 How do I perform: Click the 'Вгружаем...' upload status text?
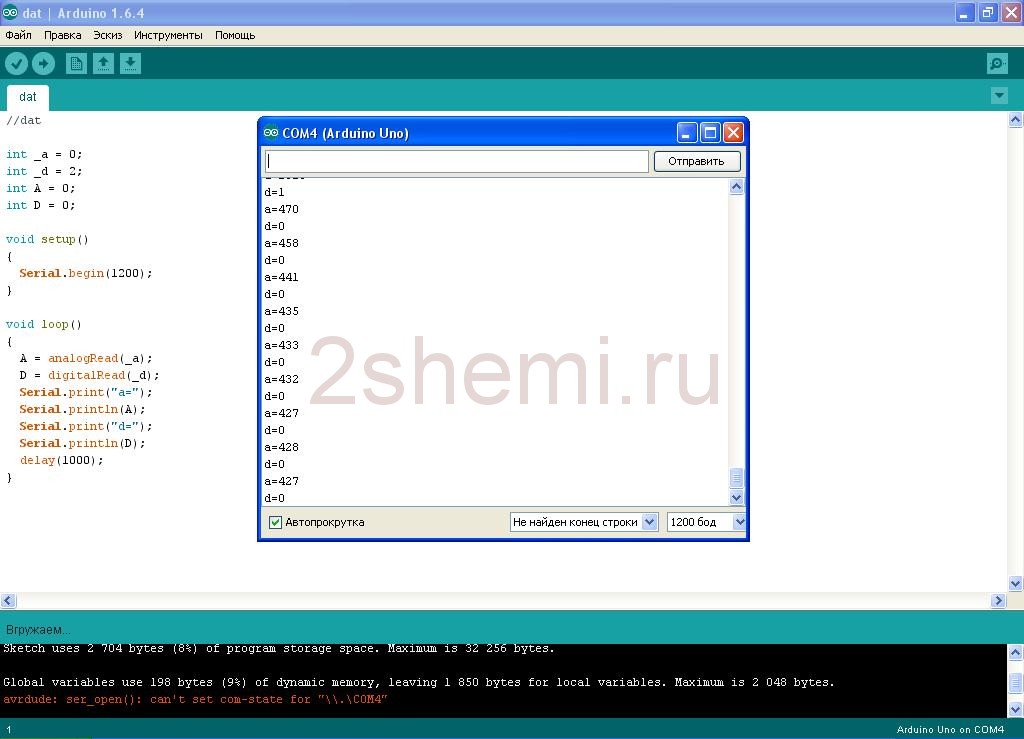coord(38,630)
